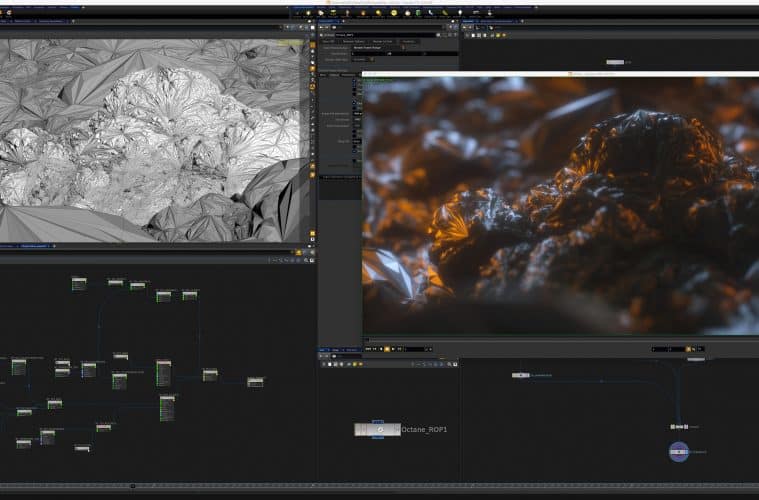This screenshot has height=500, width=759.
Task: Click the timeline bar at the bottom of the window
Action: [x=379, y=486]
